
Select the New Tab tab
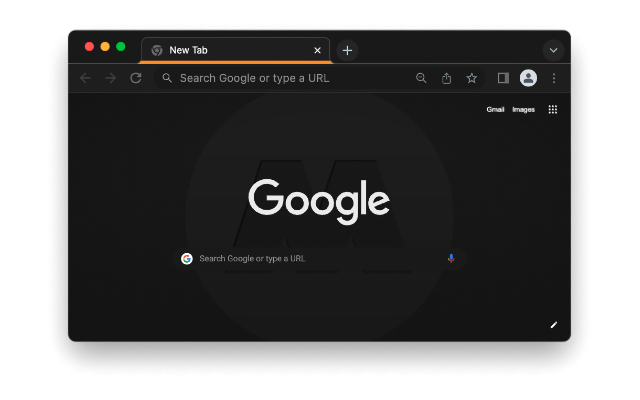coord(236,50)
